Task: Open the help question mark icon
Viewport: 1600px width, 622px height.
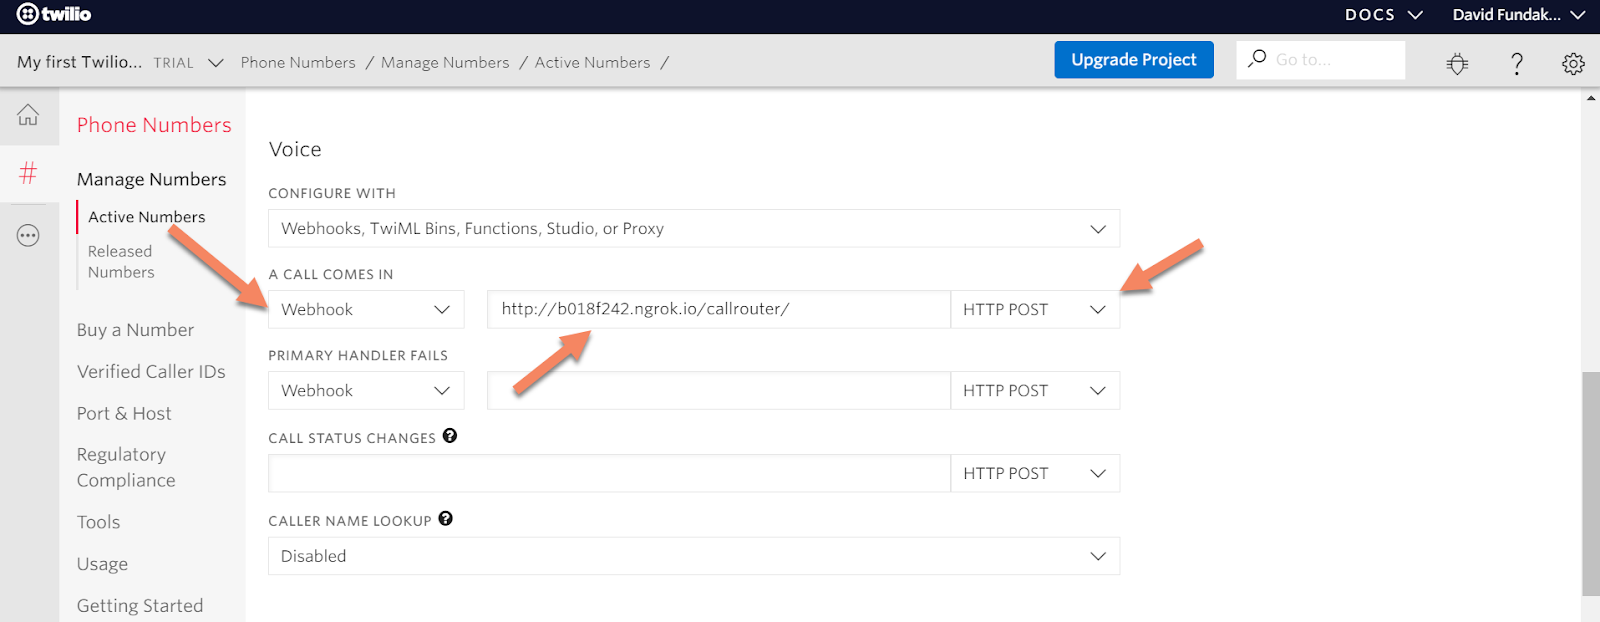Action: coord(1516,64)
